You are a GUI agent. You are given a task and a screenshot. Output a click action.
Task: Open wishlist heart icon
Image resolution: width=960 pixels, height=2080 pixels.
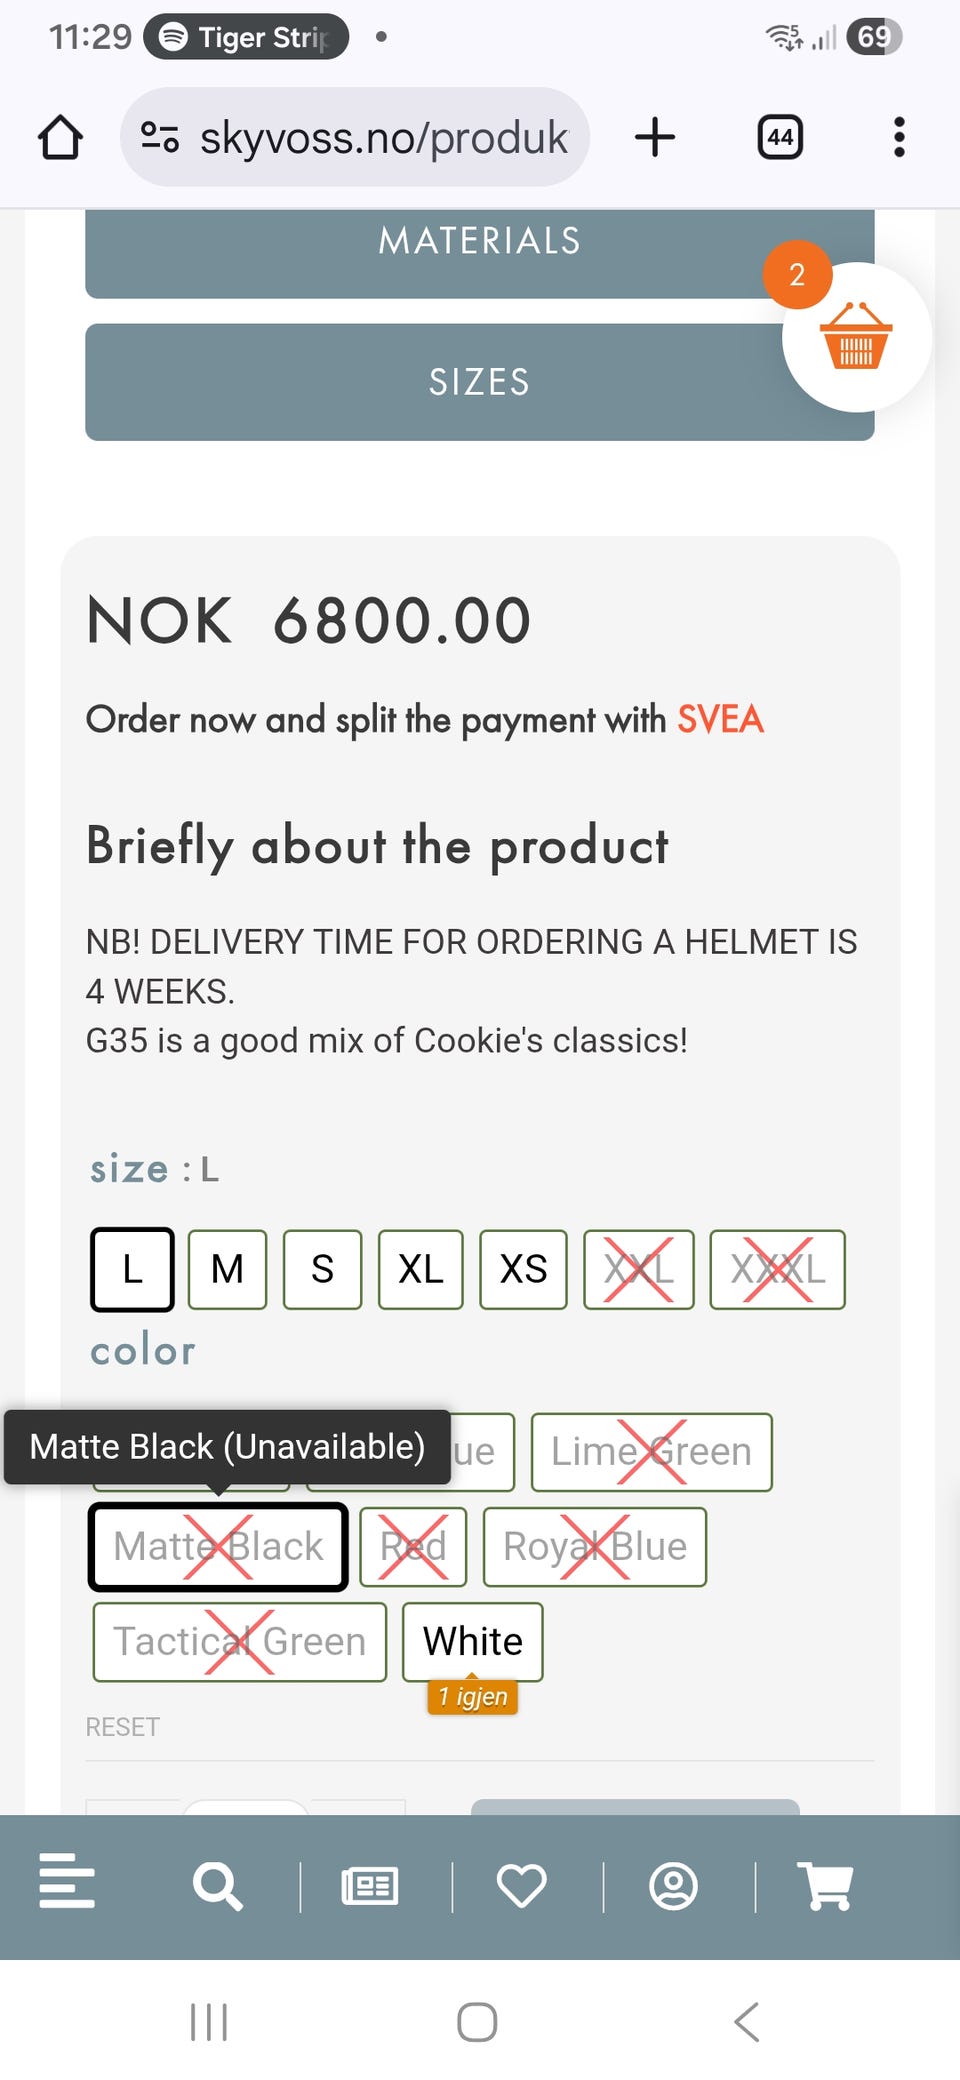522,1886
